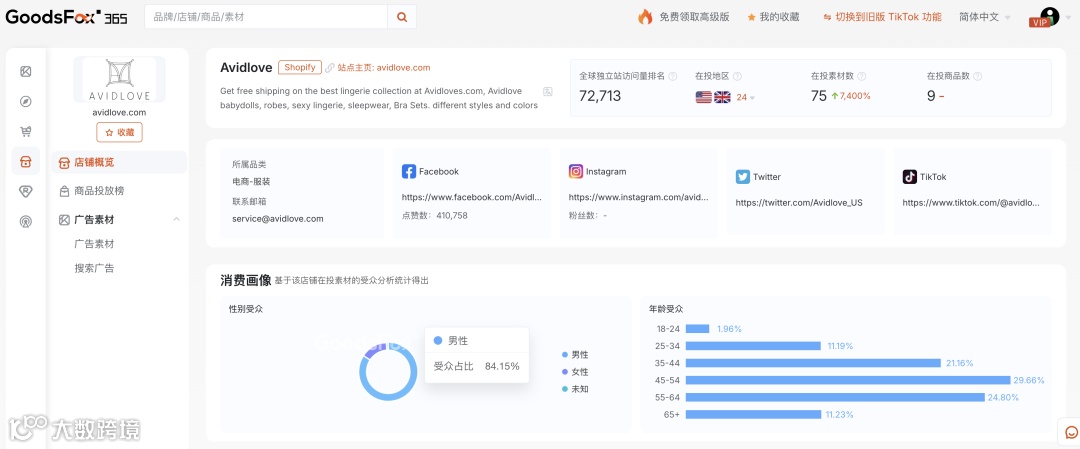
Task: Click the 点赞数: 410,758 text
Action: point(435,216)
